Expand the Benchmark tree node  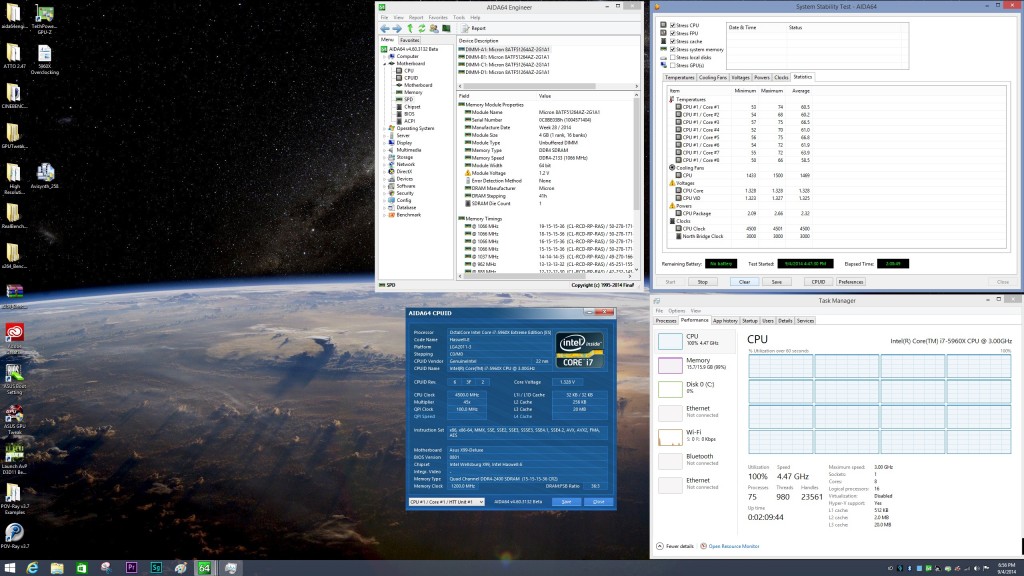click(385, 214)
